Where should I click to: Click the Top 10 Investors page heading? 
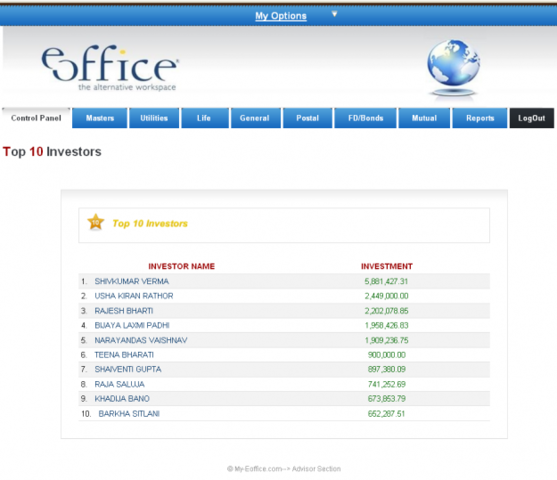tap(52, 152)
